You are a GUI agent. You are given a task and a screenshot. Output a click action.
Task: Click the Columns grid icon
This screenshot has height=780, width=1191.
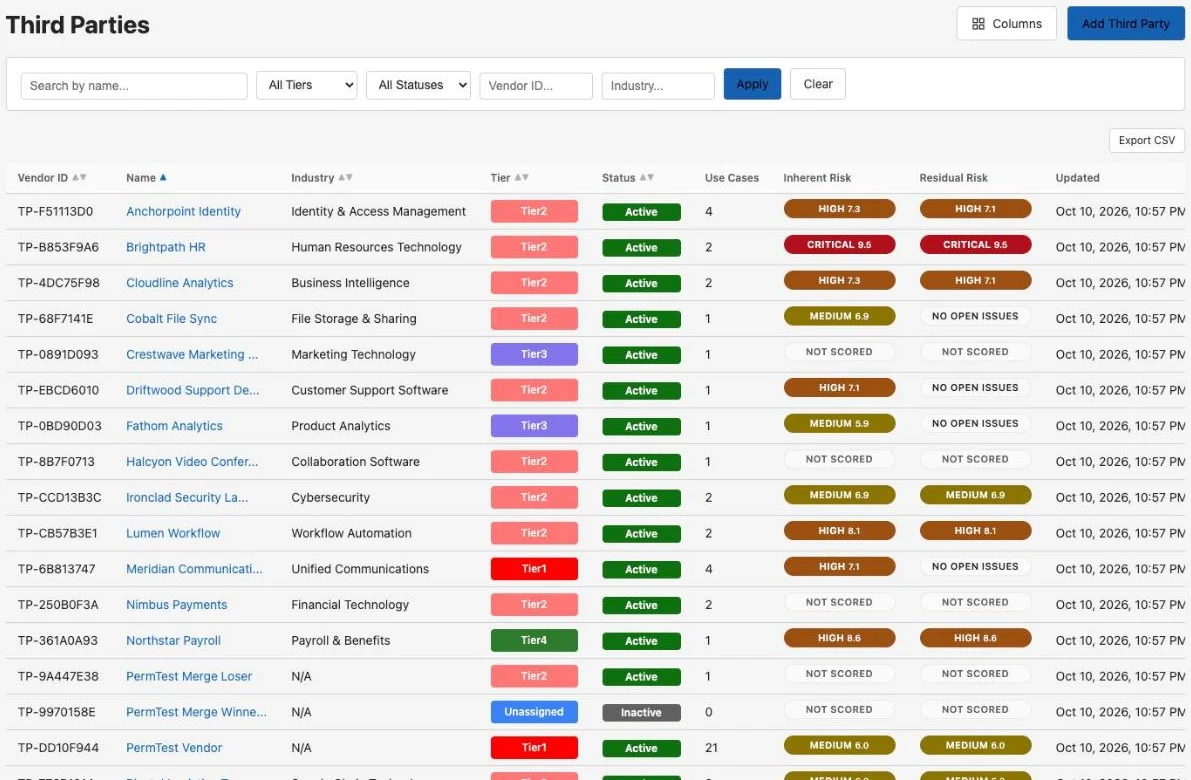point(978,24)
